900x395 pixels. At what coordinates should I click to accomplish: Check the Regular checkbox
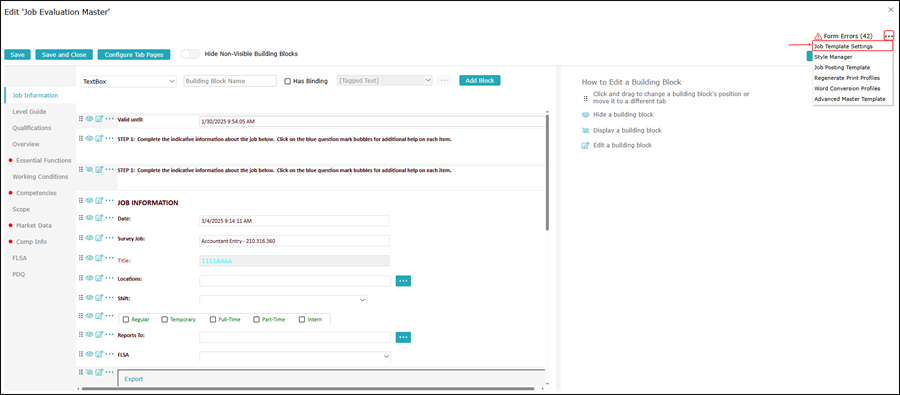coord(126,320)
